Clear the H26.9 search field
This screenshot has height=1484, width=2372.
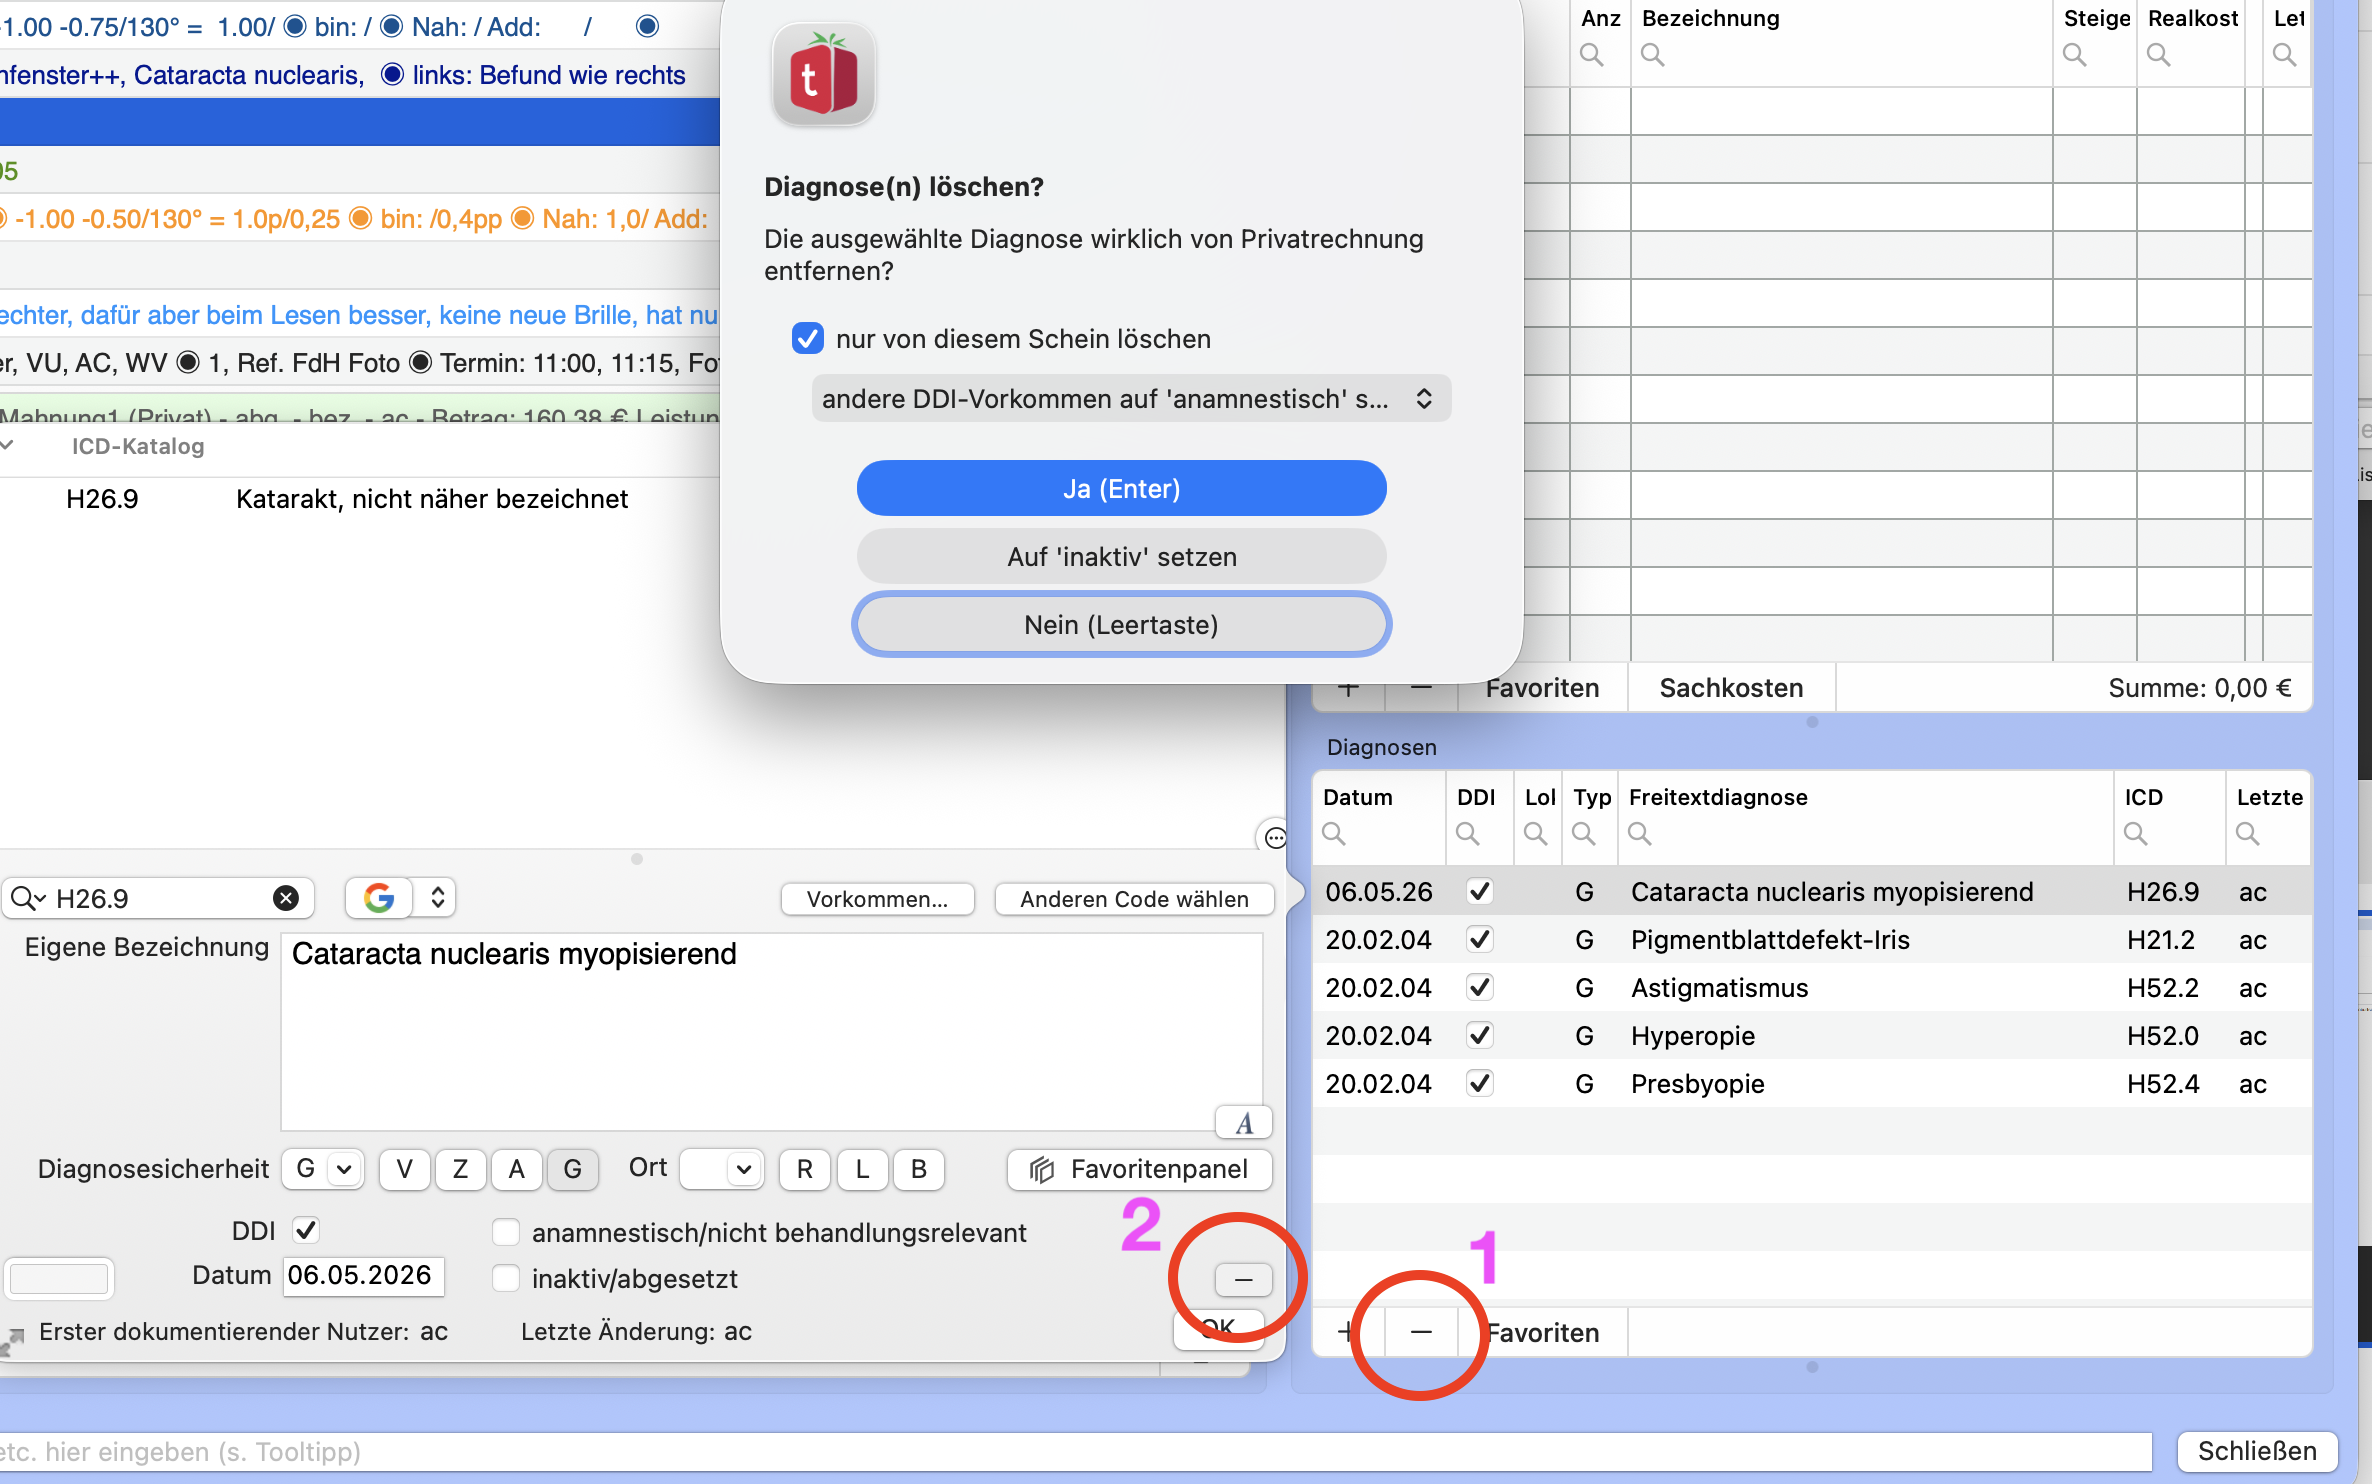coord(286,898)
